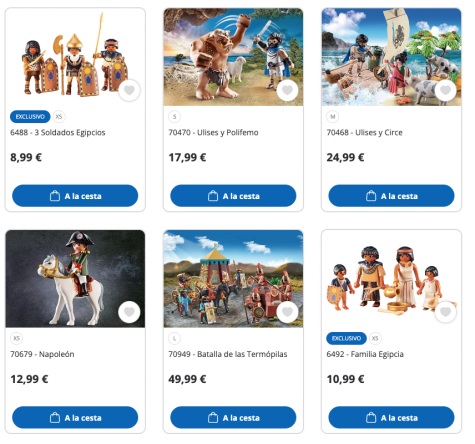Open 6492 - Familia Egipcia title link
Viewport: 475px width, 444px height.
click(x=365, y=354)
